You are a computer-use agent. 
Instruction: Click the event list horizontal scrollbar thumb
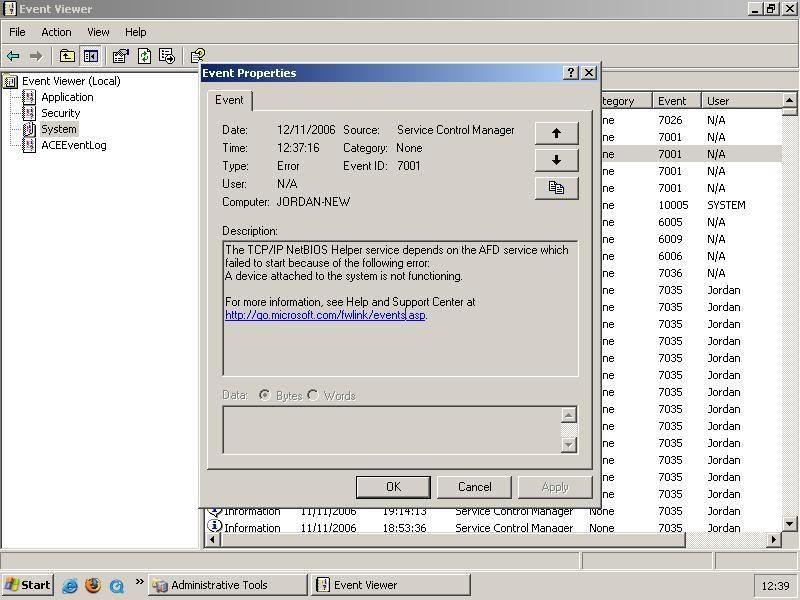pos(453,540)
